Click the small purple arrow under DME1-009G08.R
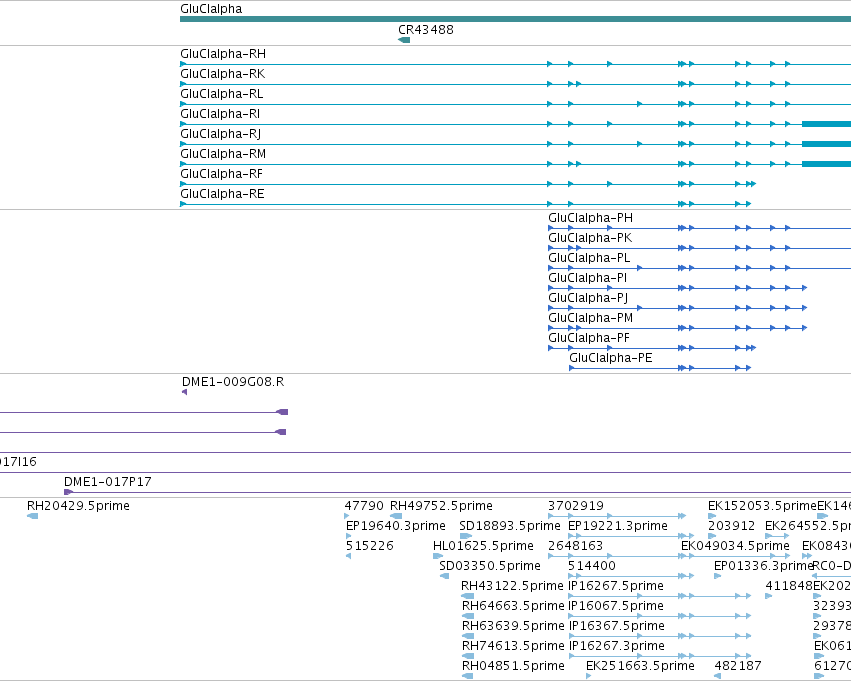851x681 pixels. click(x=185, y=392)
